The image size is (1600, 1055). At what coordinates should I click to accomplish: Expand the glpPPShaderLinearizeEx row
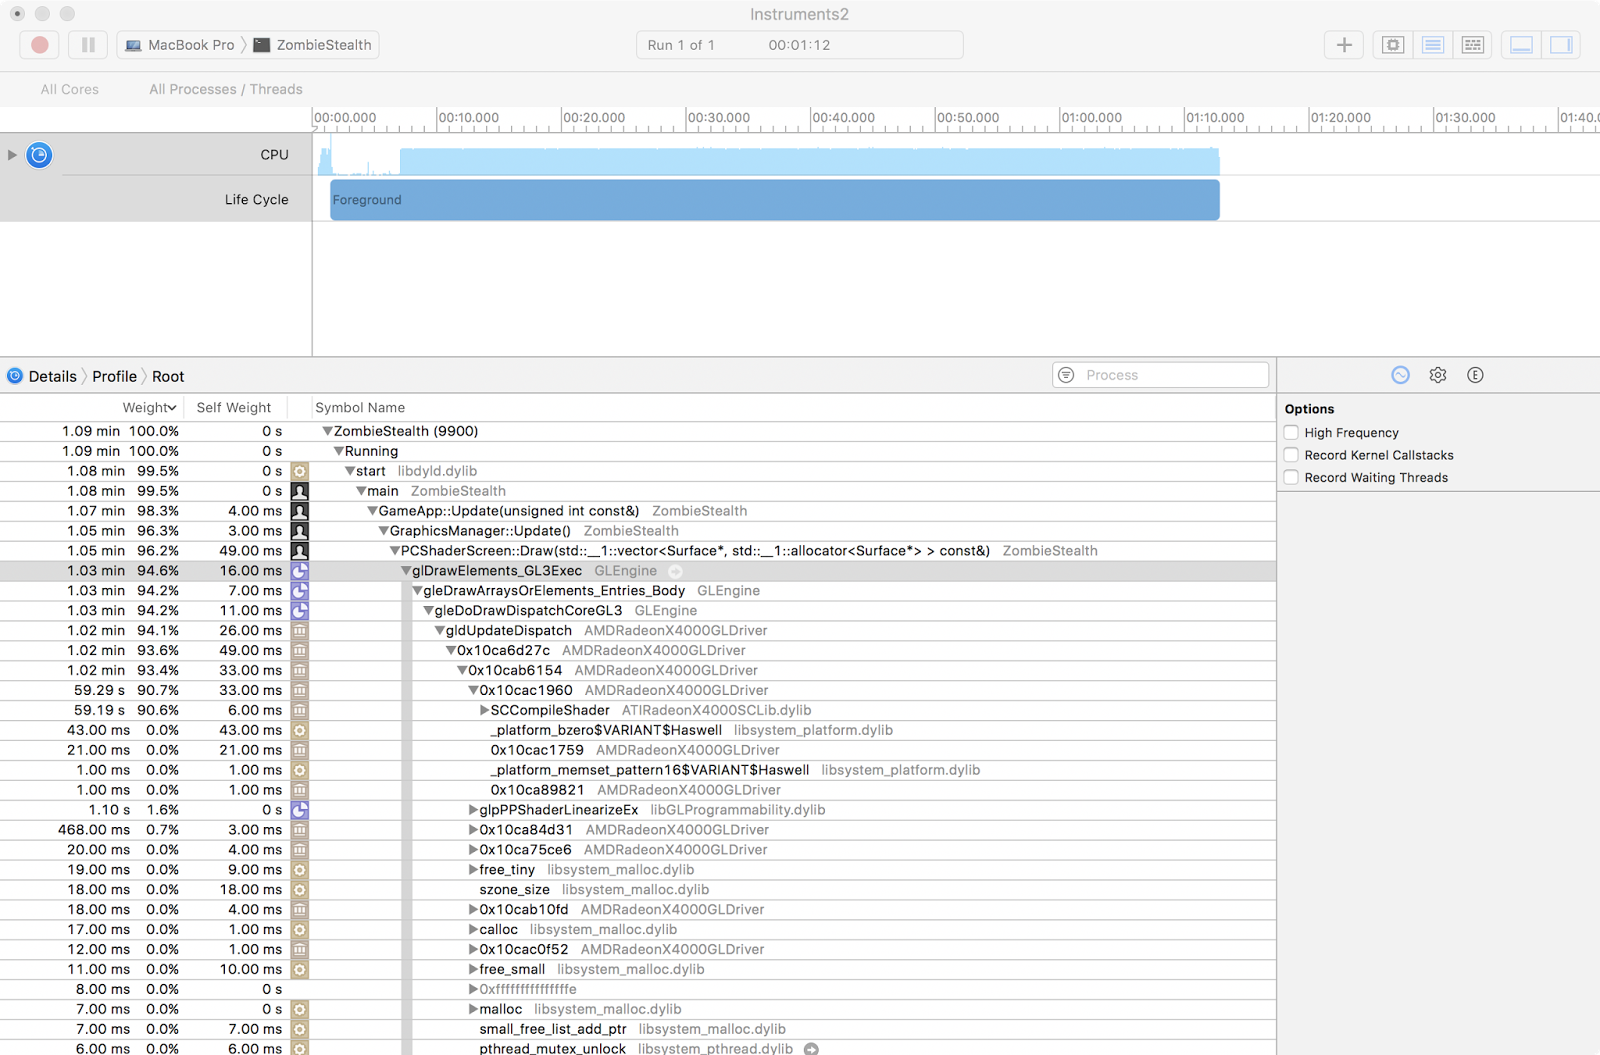point(473,810)
